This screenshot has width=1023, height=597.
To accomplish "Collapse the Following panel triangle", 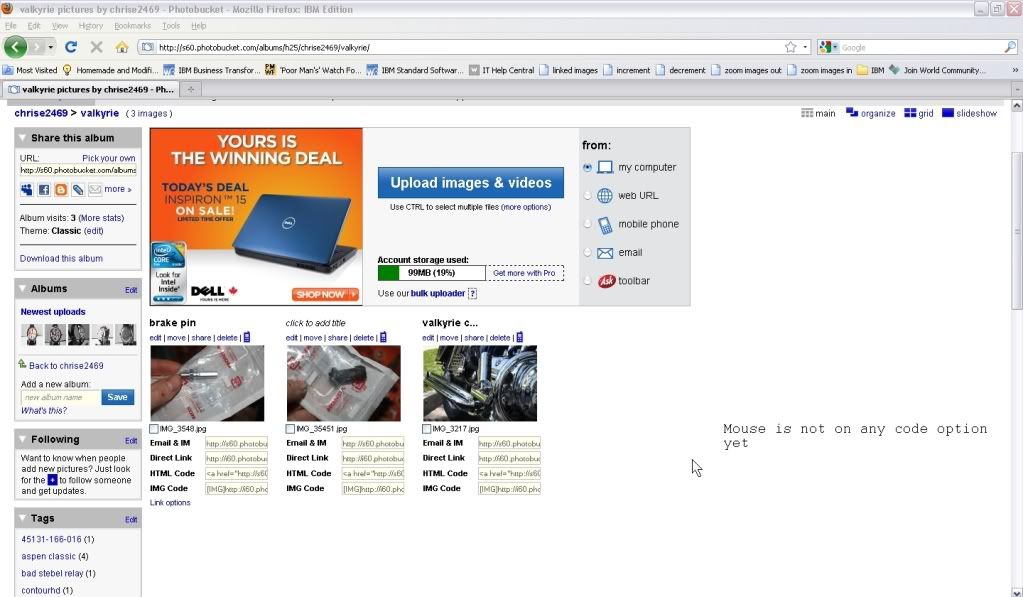I will pos(22,439).
